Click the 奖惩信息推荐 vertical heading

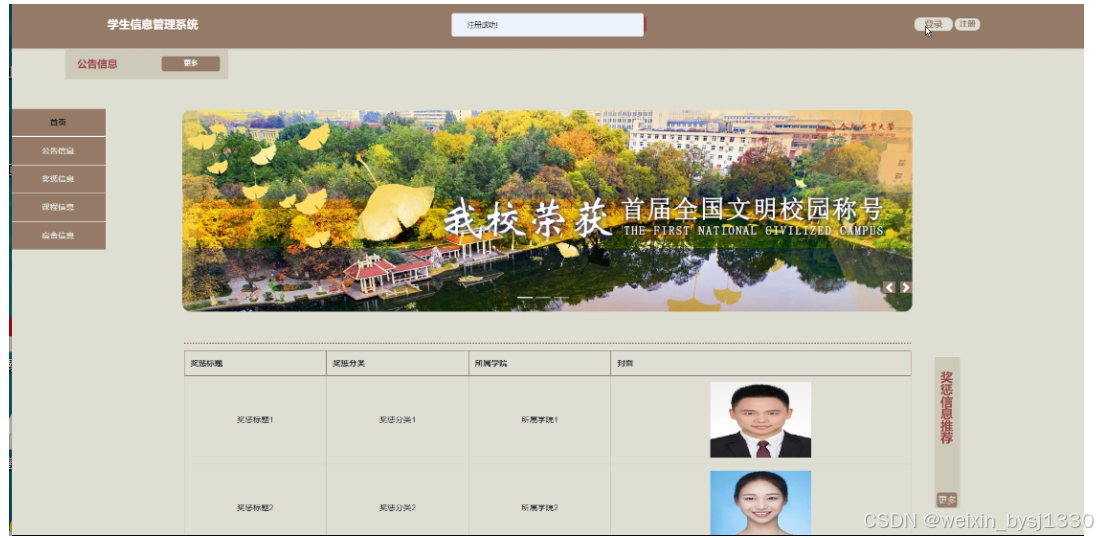tap(947, 408)
